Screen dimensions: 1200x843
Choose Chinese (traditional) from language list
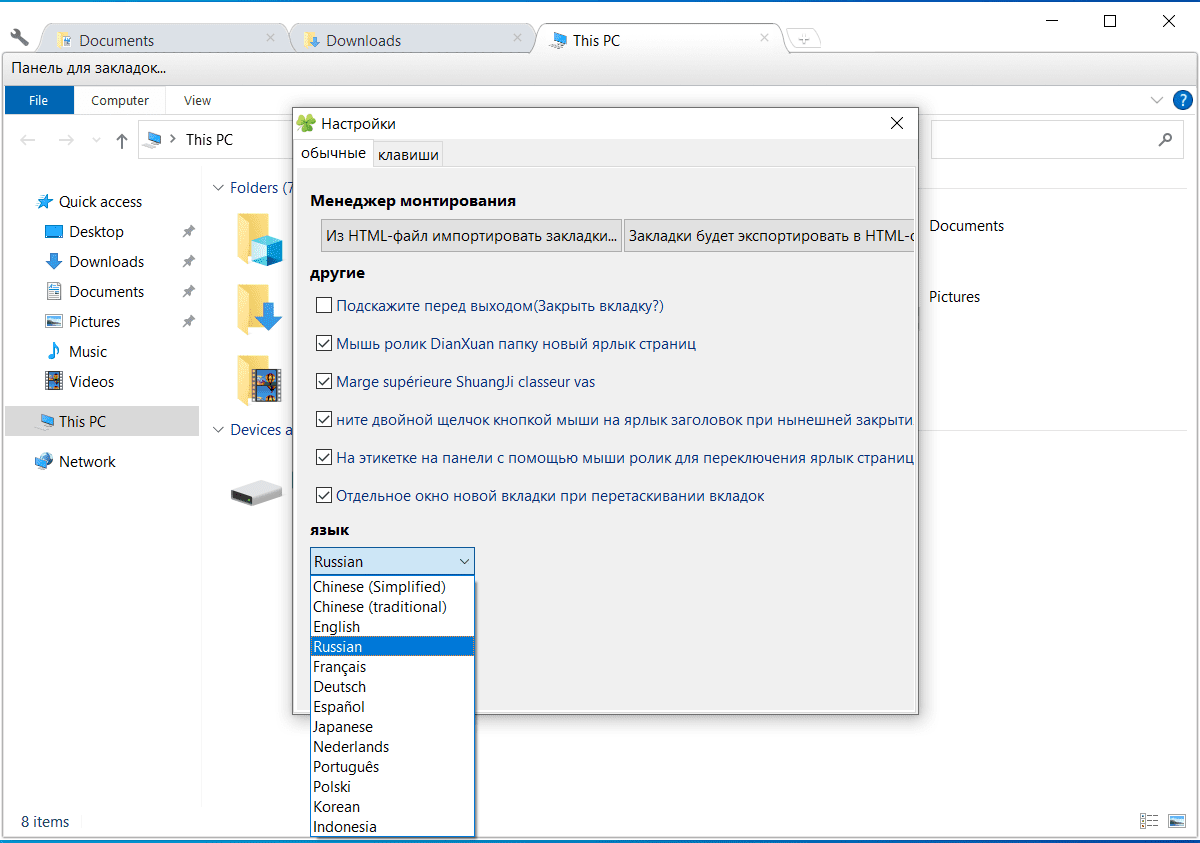point(392,607)
